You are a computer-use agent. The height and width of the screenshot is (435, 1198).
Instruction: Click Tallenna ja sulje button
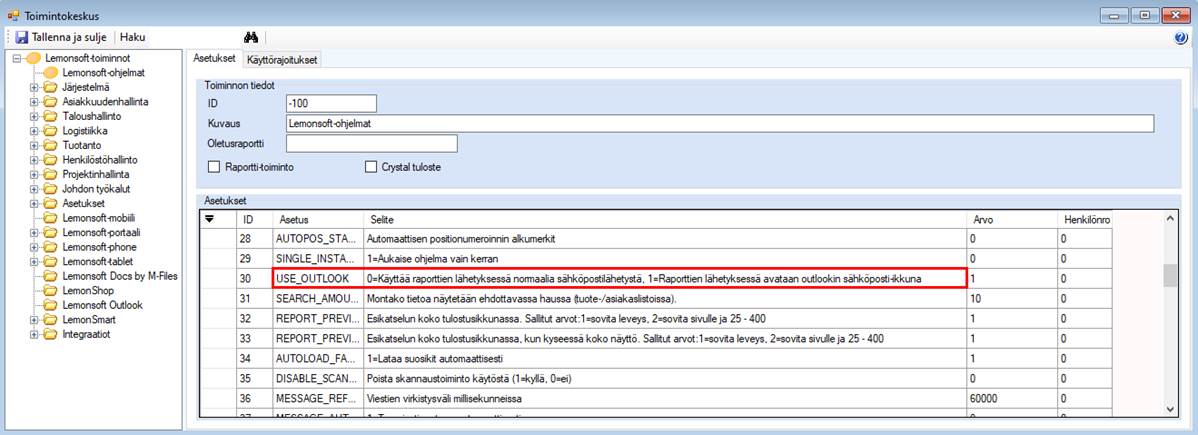[x=61, y=37]
